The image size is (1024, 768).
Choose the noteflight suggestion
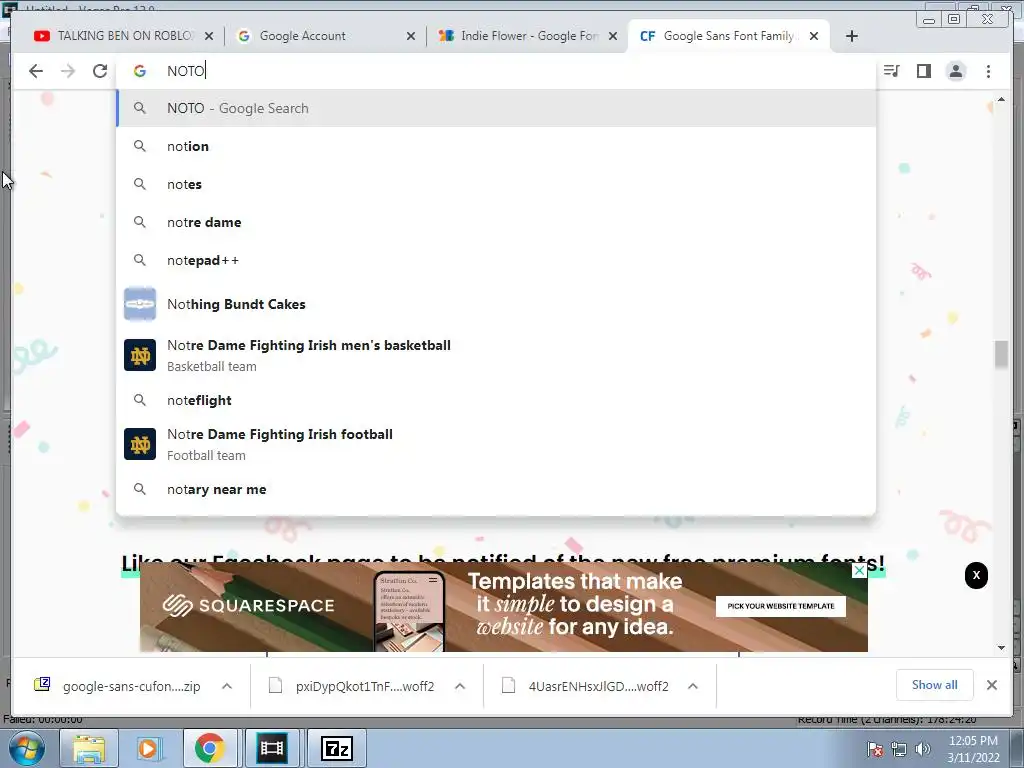[496, 400]
